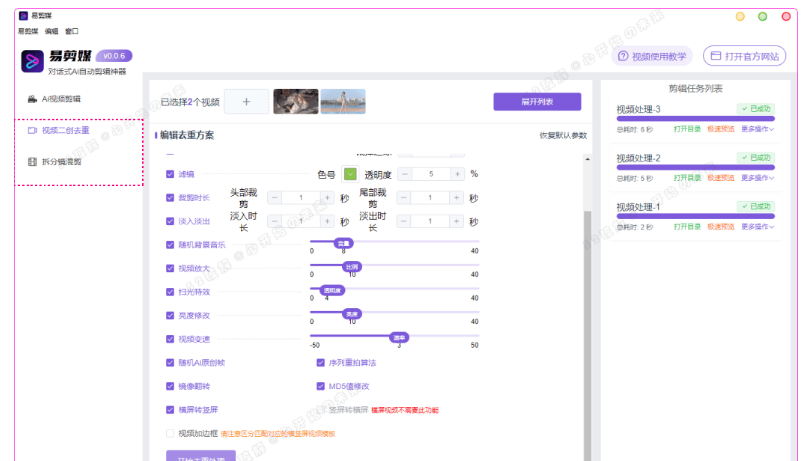Click 打开目录 for 视频处理-3
This screenshot has height=461, width=812.
click(687, 129)
